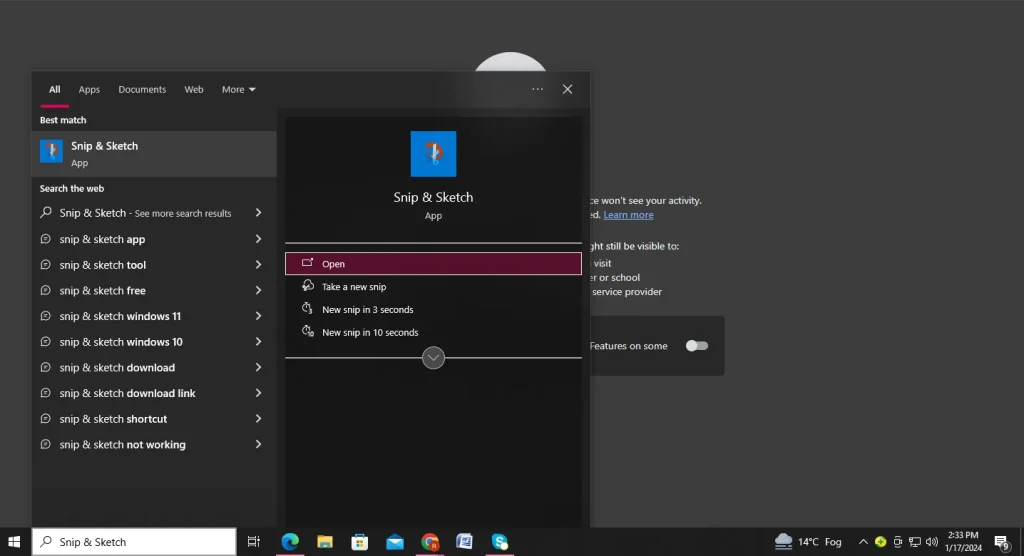This screenshot has width=1024, height=556.
Task: Click the weather widget showing 14°C Fog
Action: click(807, 542)
